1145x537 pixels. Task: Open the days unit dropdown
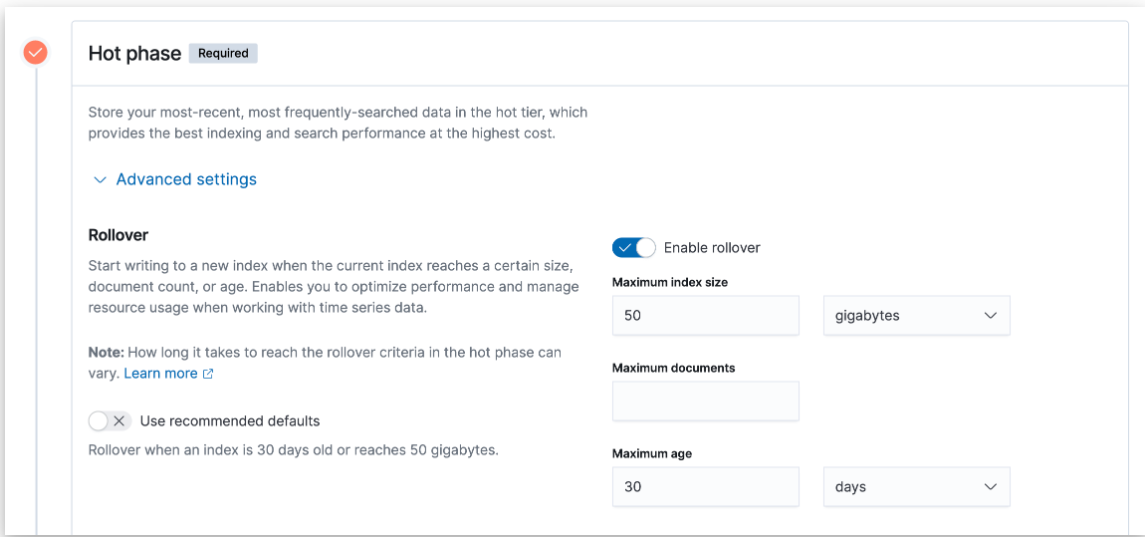point(916,487)
